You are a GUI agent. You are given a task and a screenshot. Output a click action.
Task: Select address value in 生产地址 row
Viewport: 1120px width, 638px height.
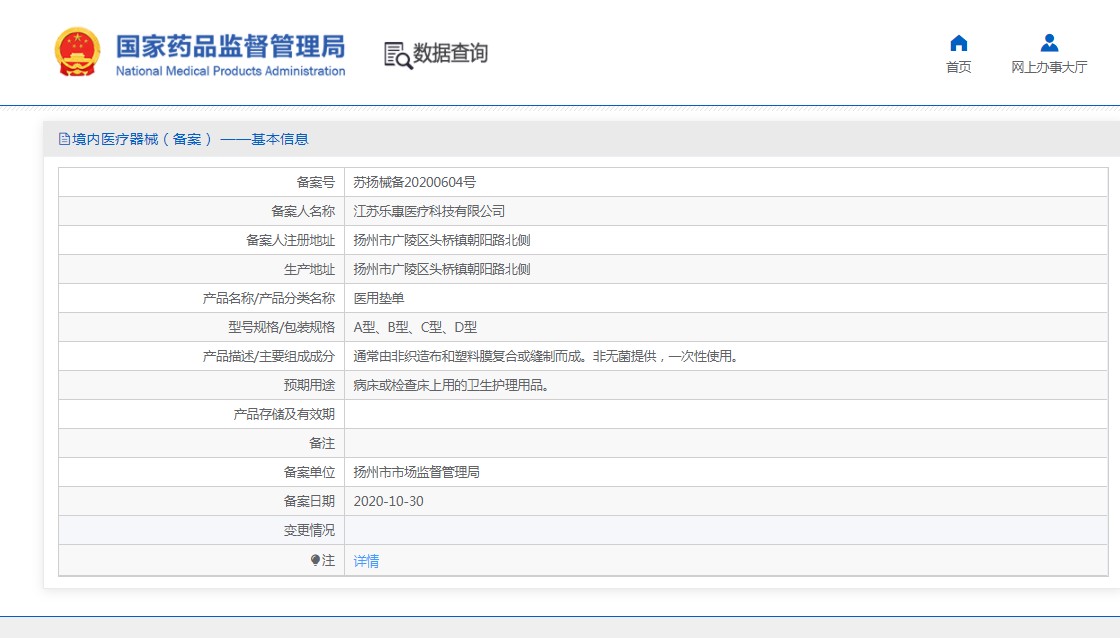(x=442, y=269)
